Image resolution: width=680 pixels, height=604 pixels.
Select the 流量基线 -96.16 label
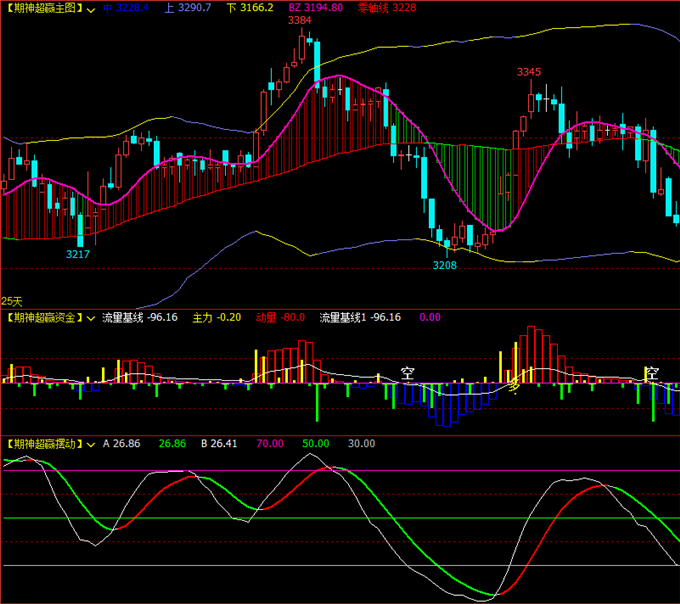pyautogui.click(x=140, y=317)
